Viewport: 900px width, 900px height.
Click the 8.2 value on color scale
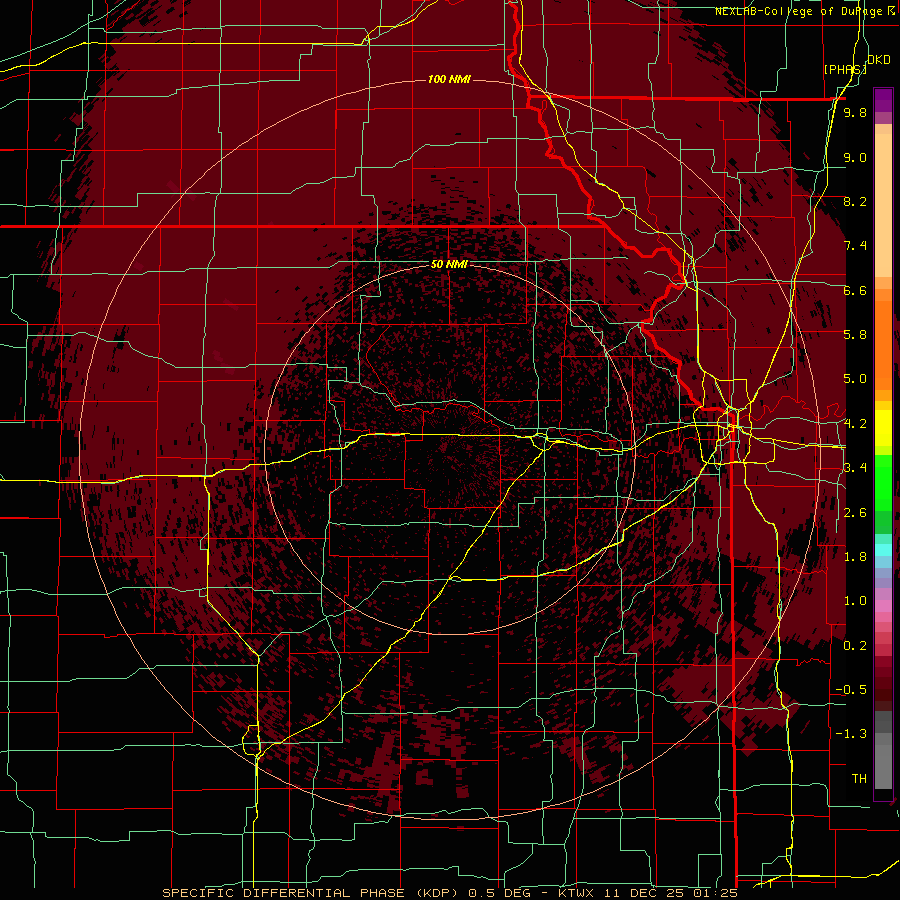(x=855, y=201)
